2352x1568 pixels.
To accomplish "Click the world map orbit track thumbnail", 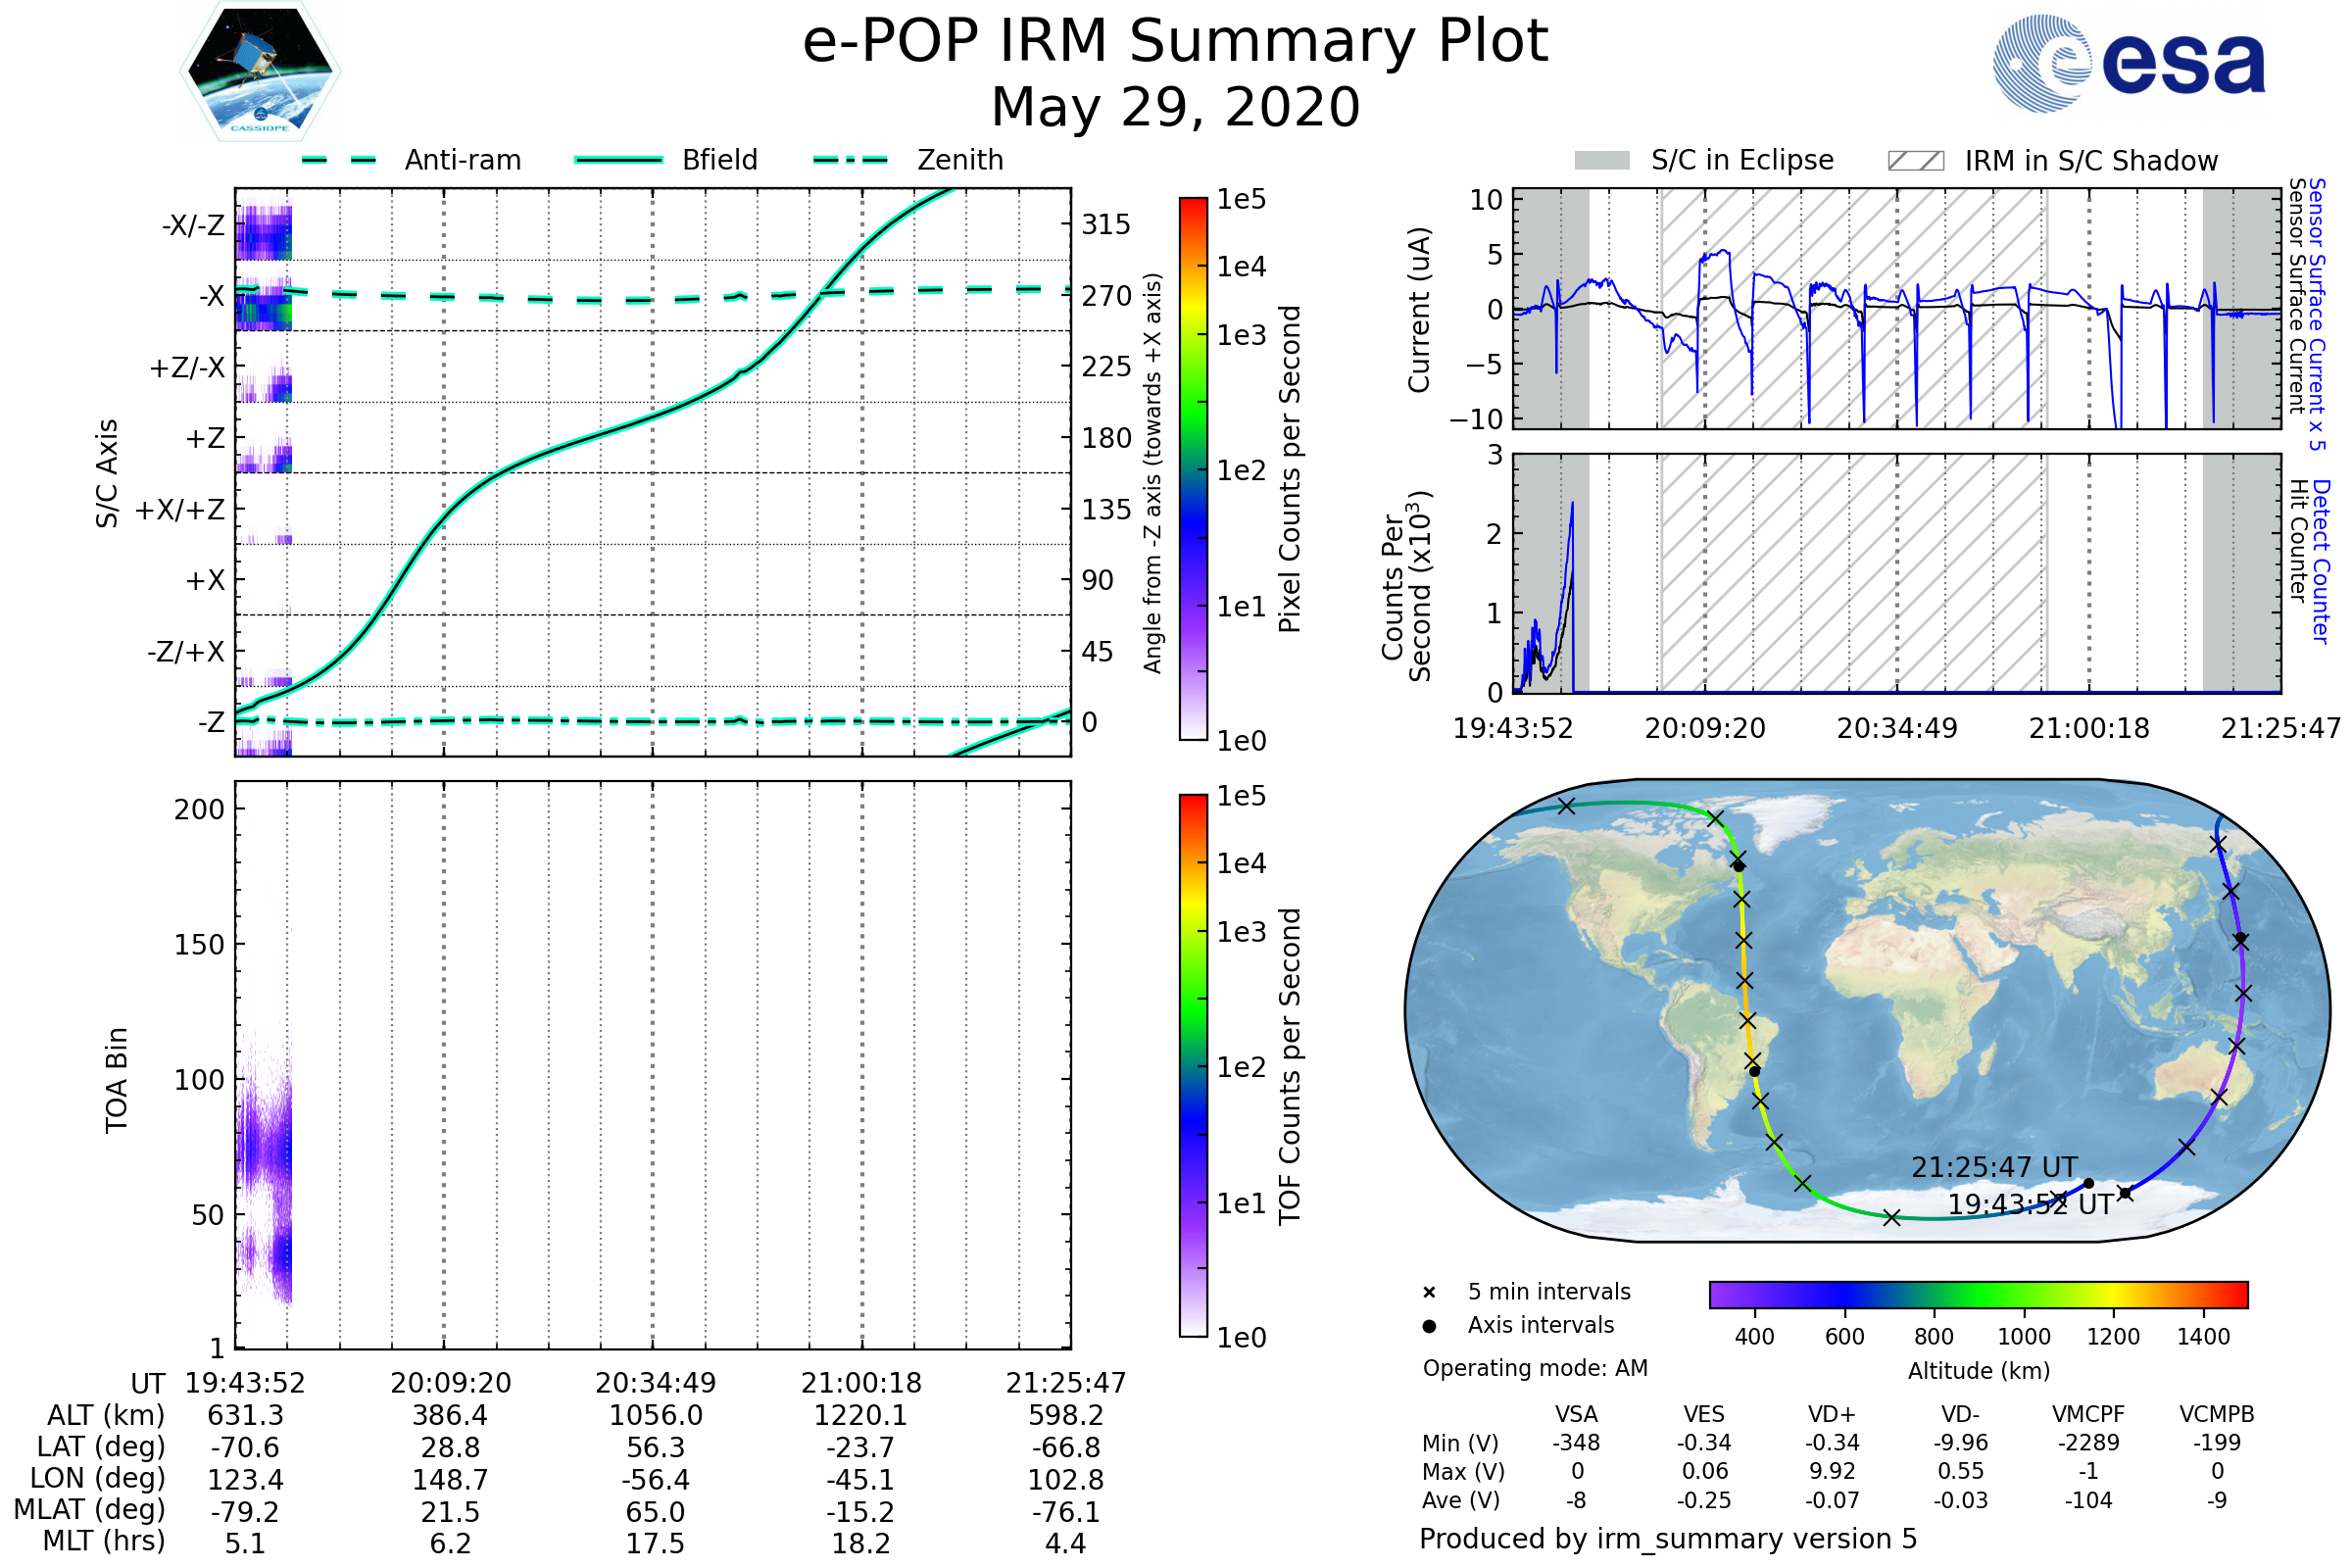I will pos(1866,1010).
